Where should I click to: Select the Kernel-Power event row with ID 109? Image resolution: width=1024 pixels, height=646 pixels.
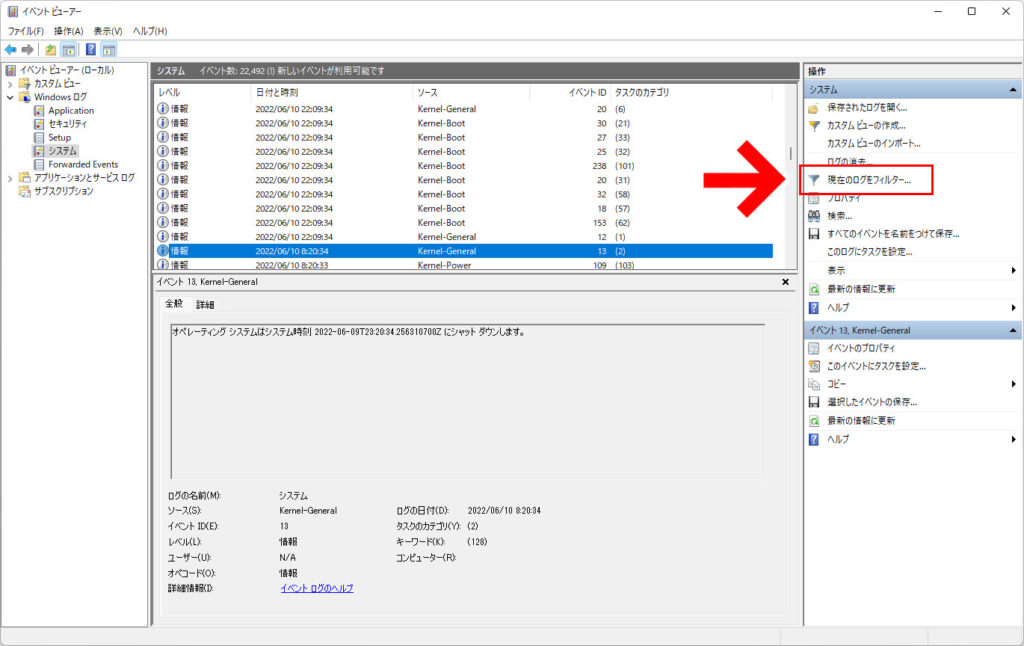(464, 265)
